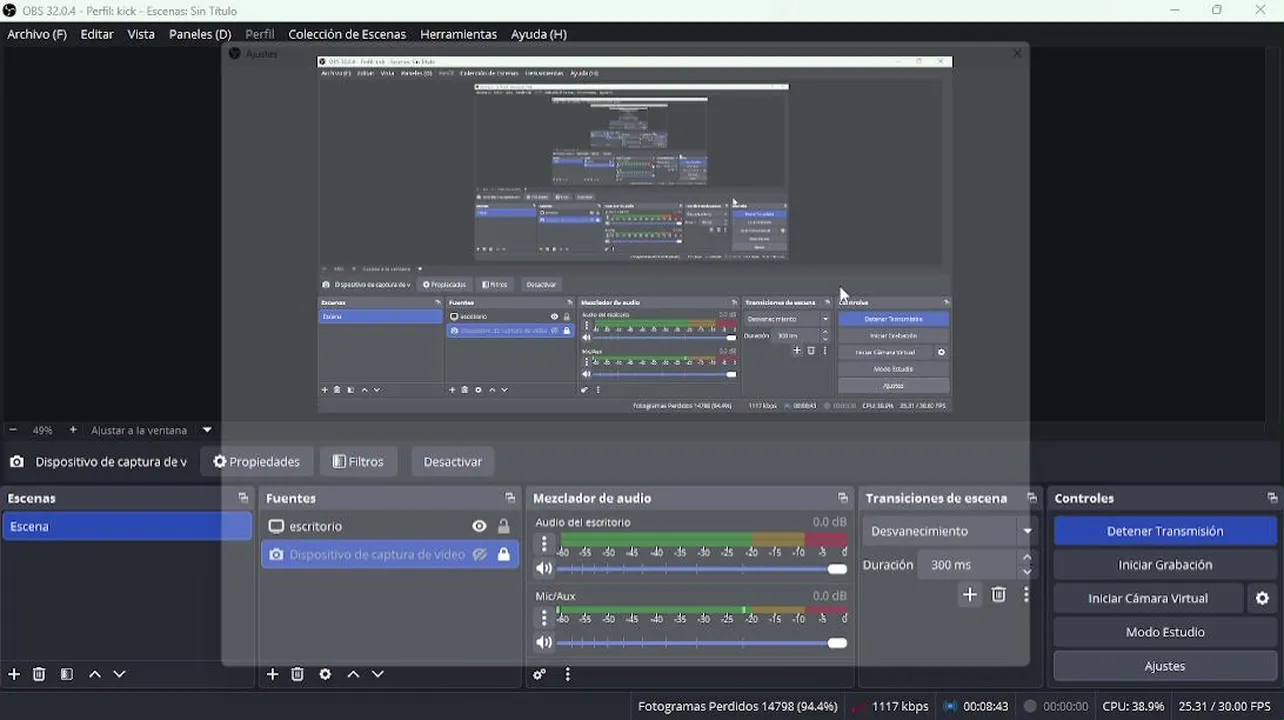Undock the Fuentes panel
This screenshot has height=720, width=1284.
pos(510,498)
